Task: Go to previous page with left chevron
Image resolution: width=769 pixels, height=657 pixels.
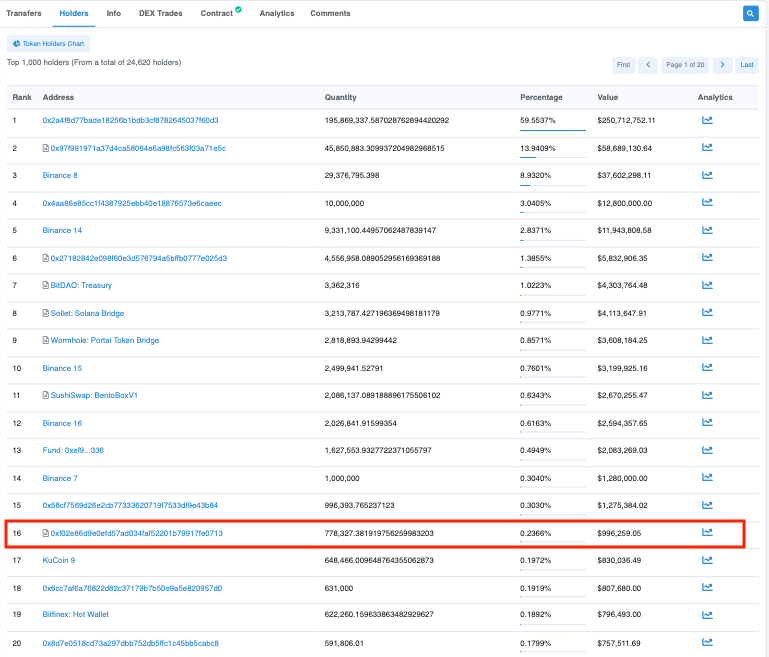Action: (x=648, y=65)
